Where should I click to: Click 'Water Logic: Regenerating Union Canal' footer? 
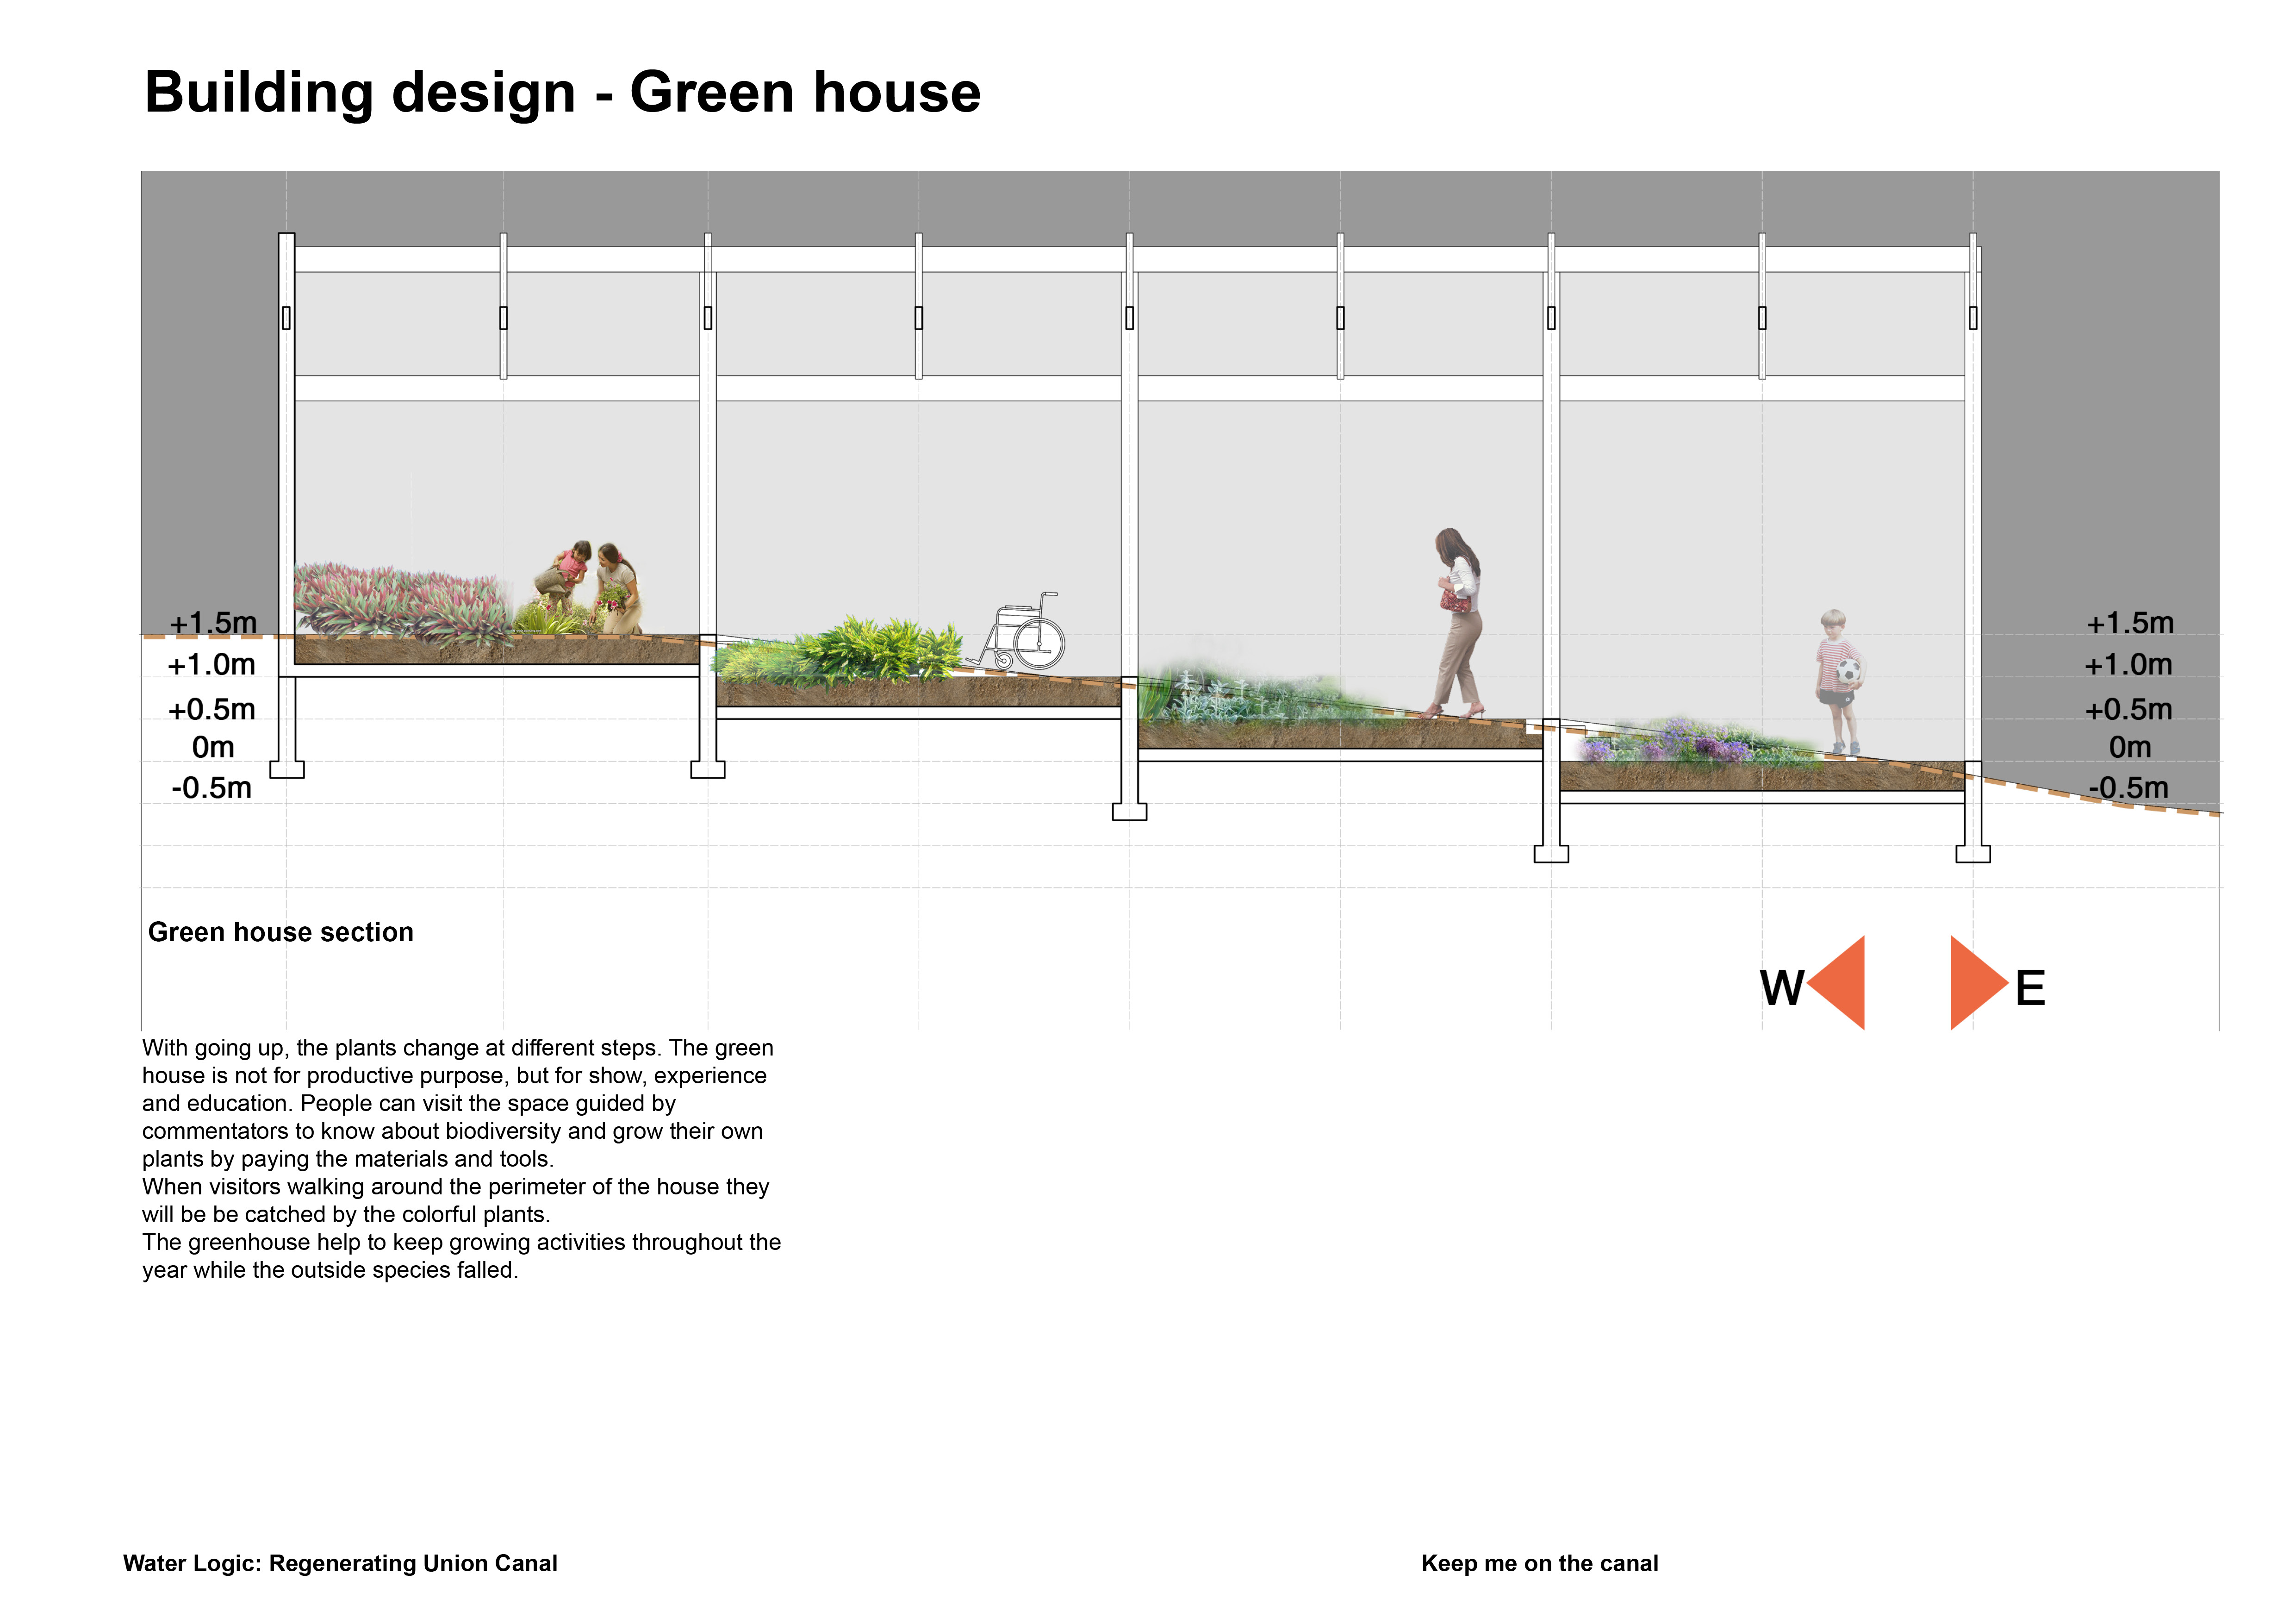click(340, 1563)
